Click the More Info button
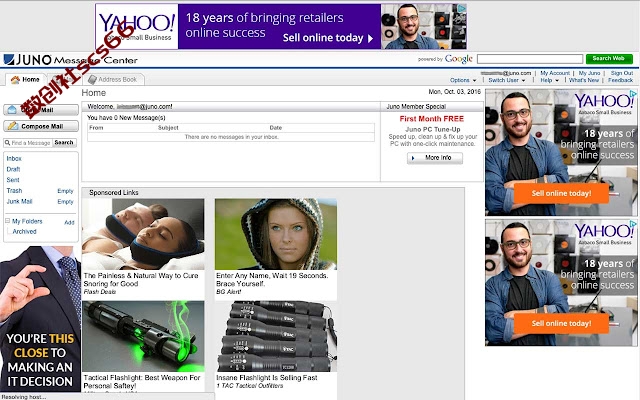This screenshot has width=640, height=400. [x=435, y=158]
